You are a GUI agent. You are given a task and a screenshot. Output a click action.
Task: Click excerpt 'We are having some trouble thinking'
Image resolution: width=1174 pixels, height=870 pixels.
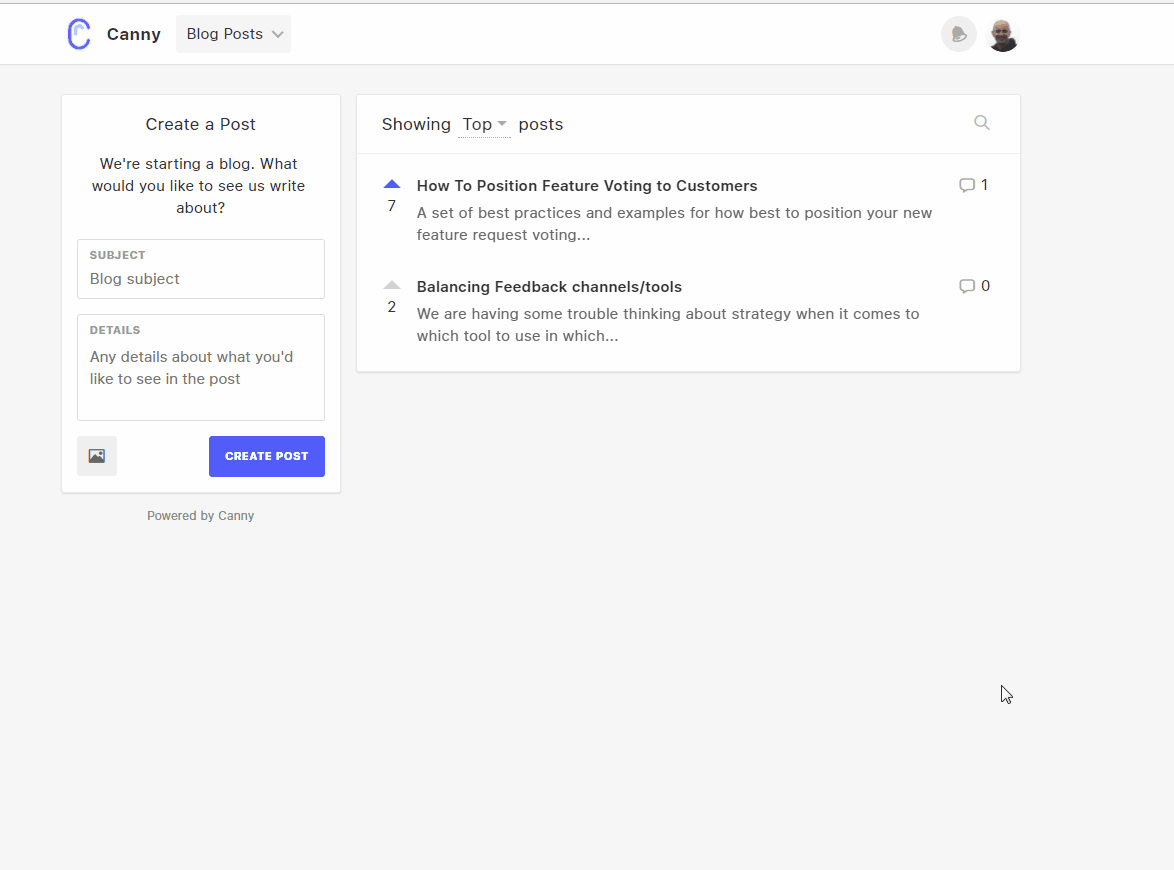coord(668,325)
